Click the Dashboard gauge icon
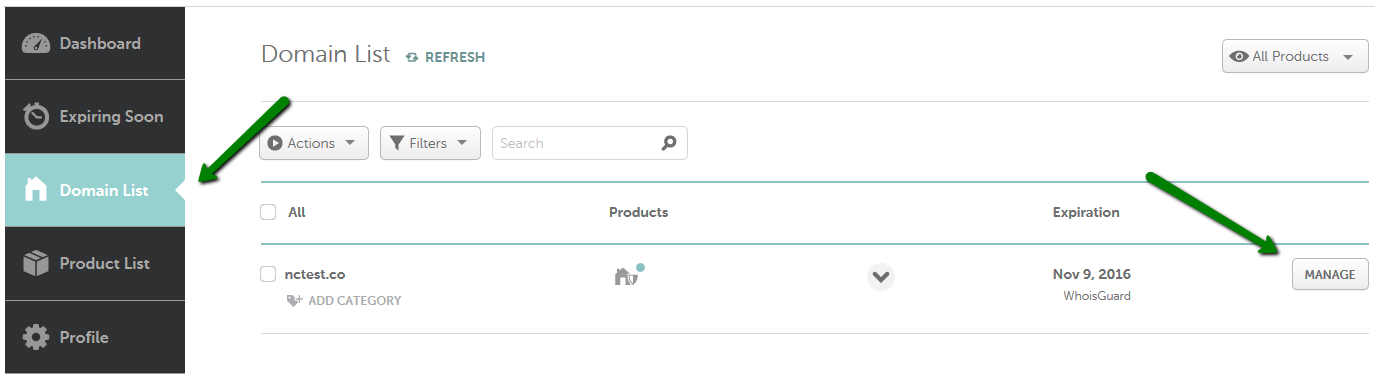 (36, 44)
